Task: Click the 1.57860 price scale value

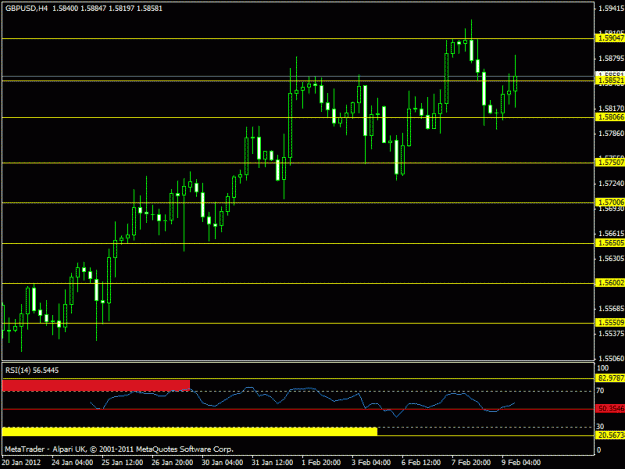Action: (611, 133)
